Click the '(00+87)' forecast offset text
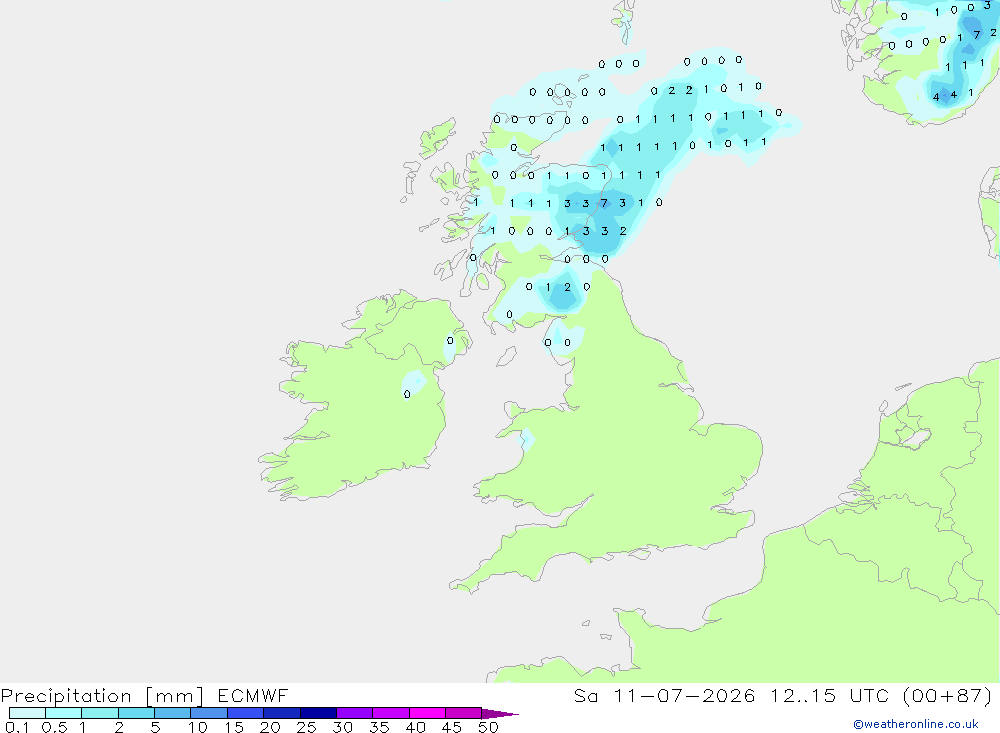 pyautogui.click(x=948, y=695)
